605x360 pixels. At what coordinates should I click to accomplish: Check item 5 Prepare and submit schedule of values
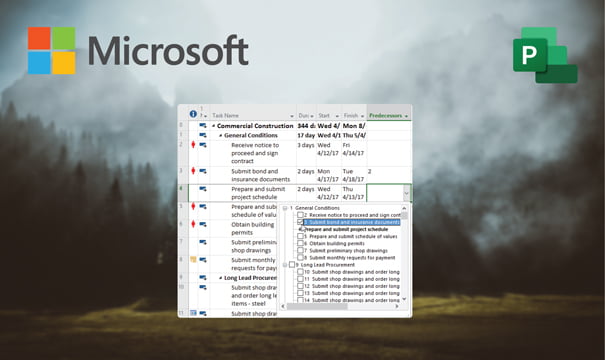(300, 236)
